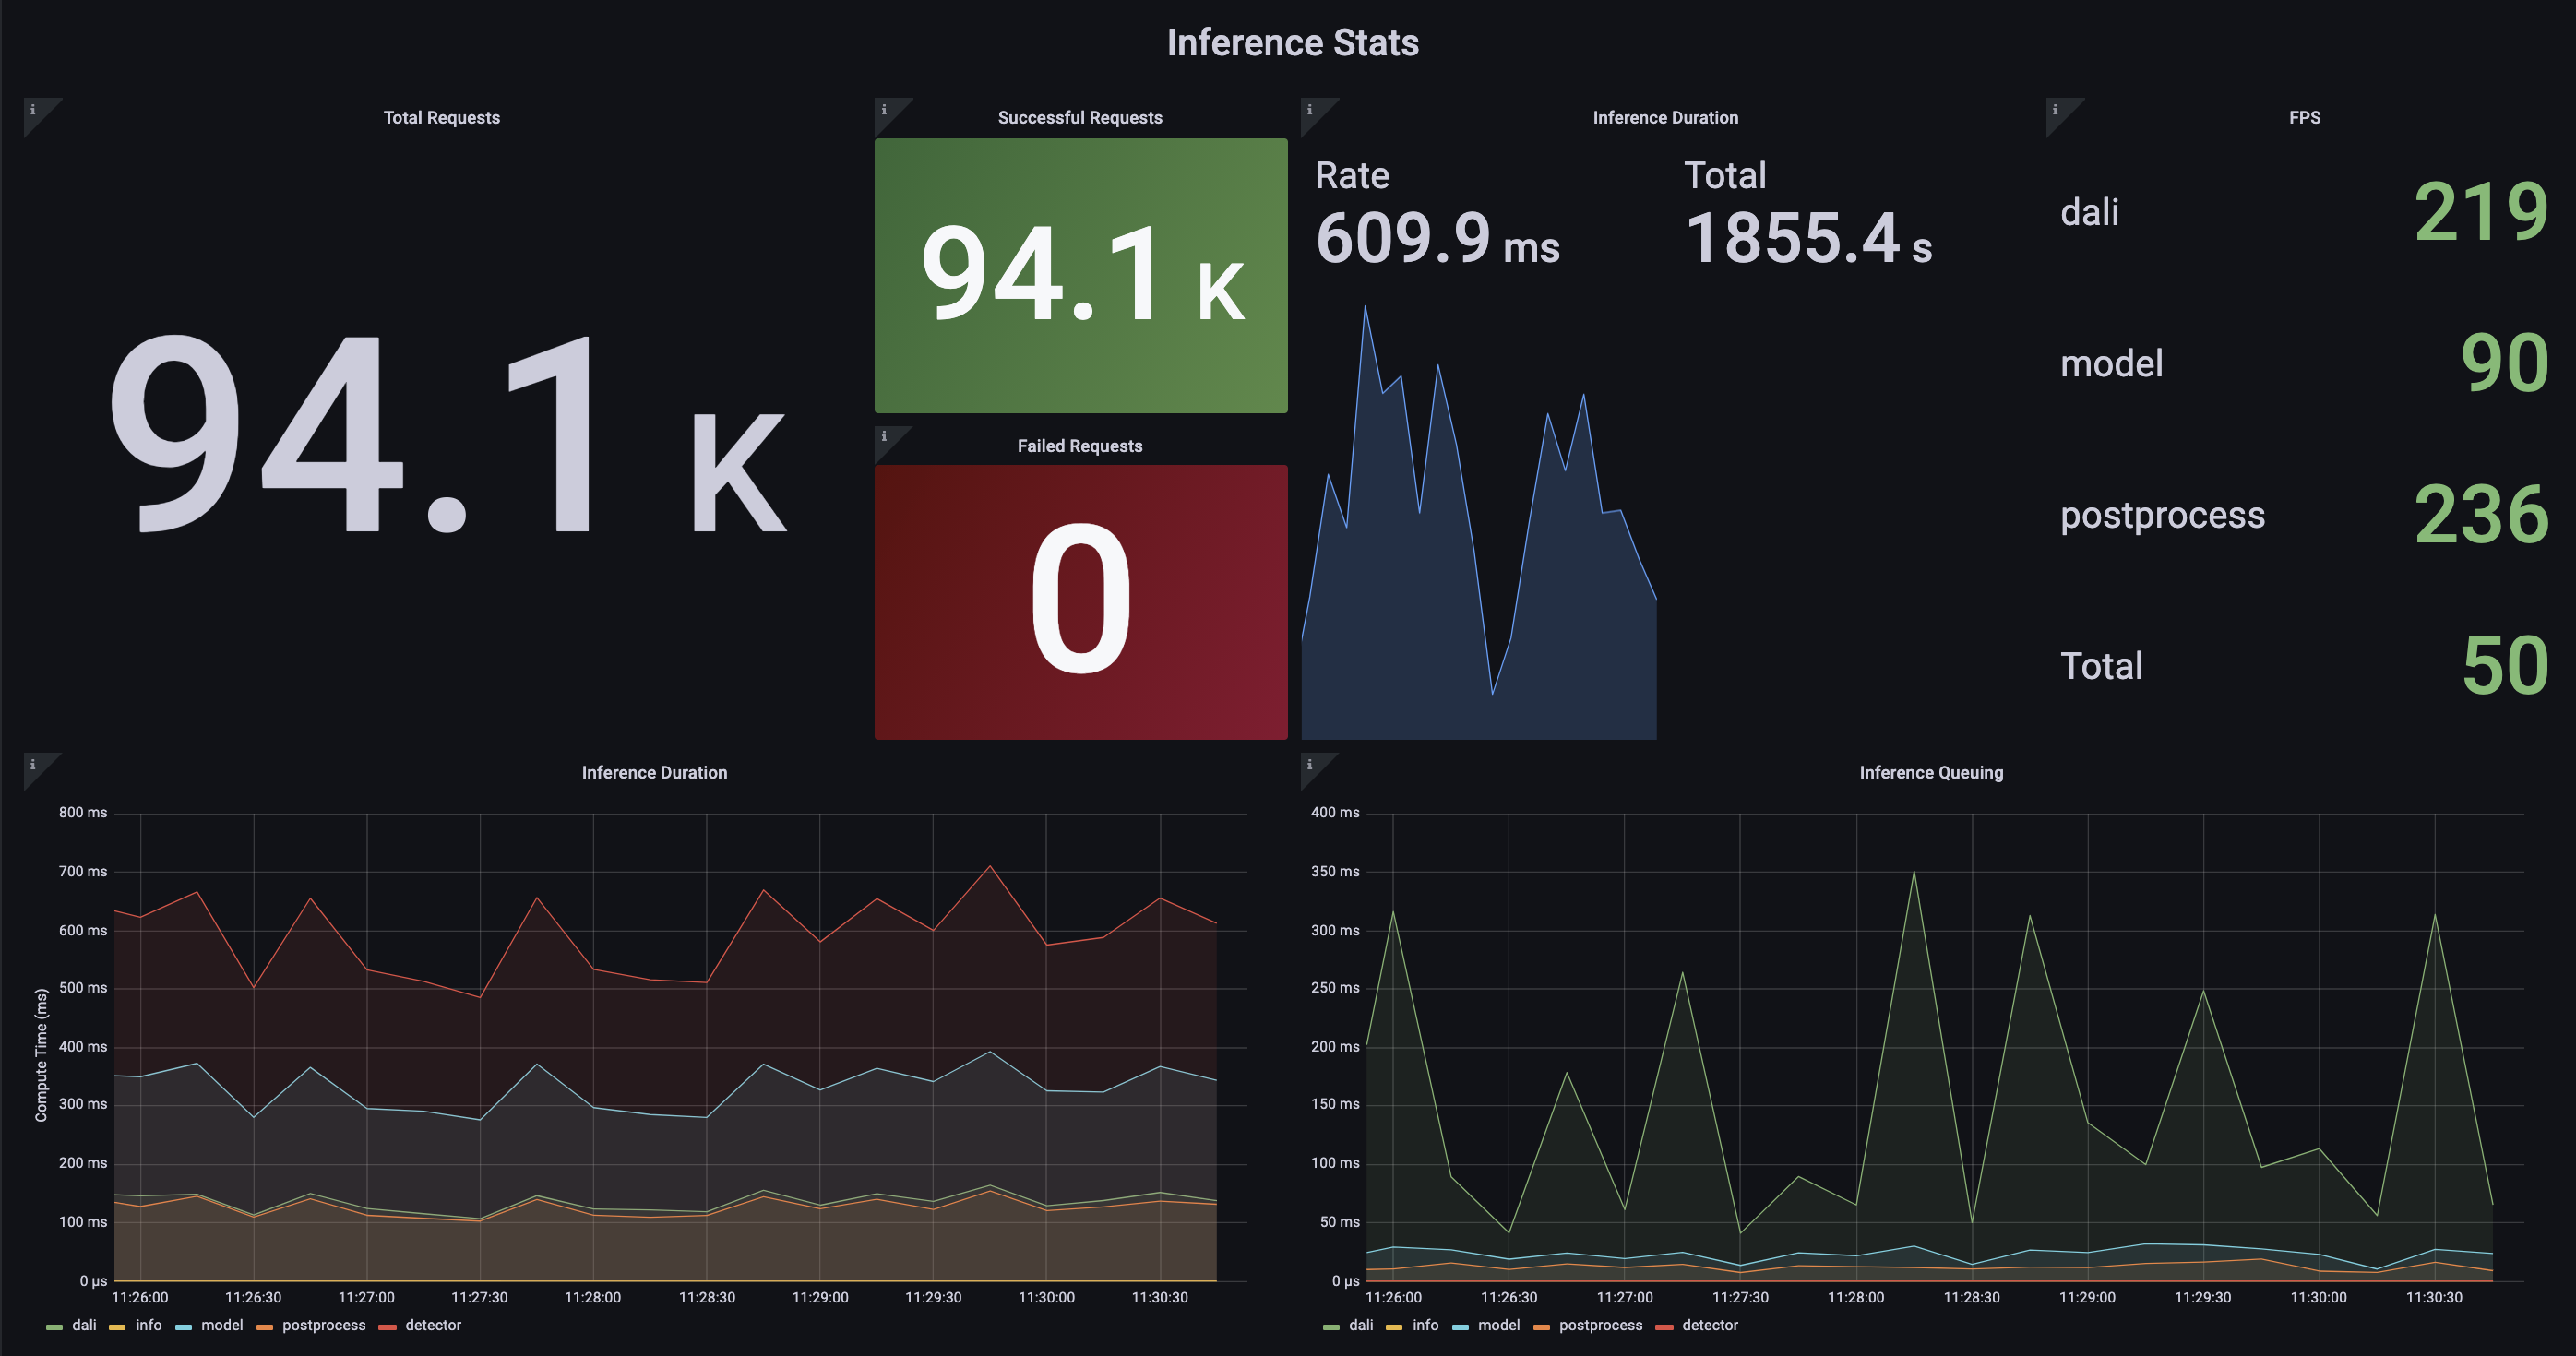Open the Inference Queuing panel title menu
Image resolution: width=2576 pixels, height=1356 pixels.
(x=1930, y=773)
